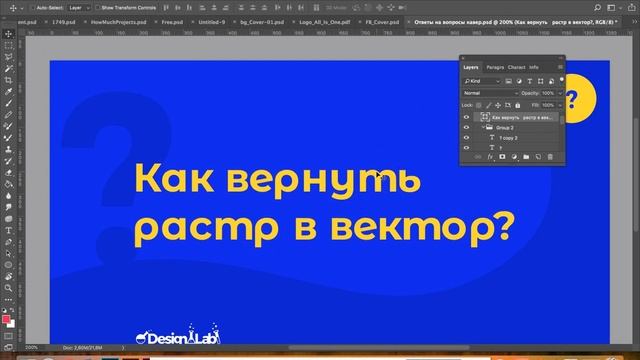Screen dimensions: 640x360
Task: Select the Hand tool
Action: [x=8, y=276]
